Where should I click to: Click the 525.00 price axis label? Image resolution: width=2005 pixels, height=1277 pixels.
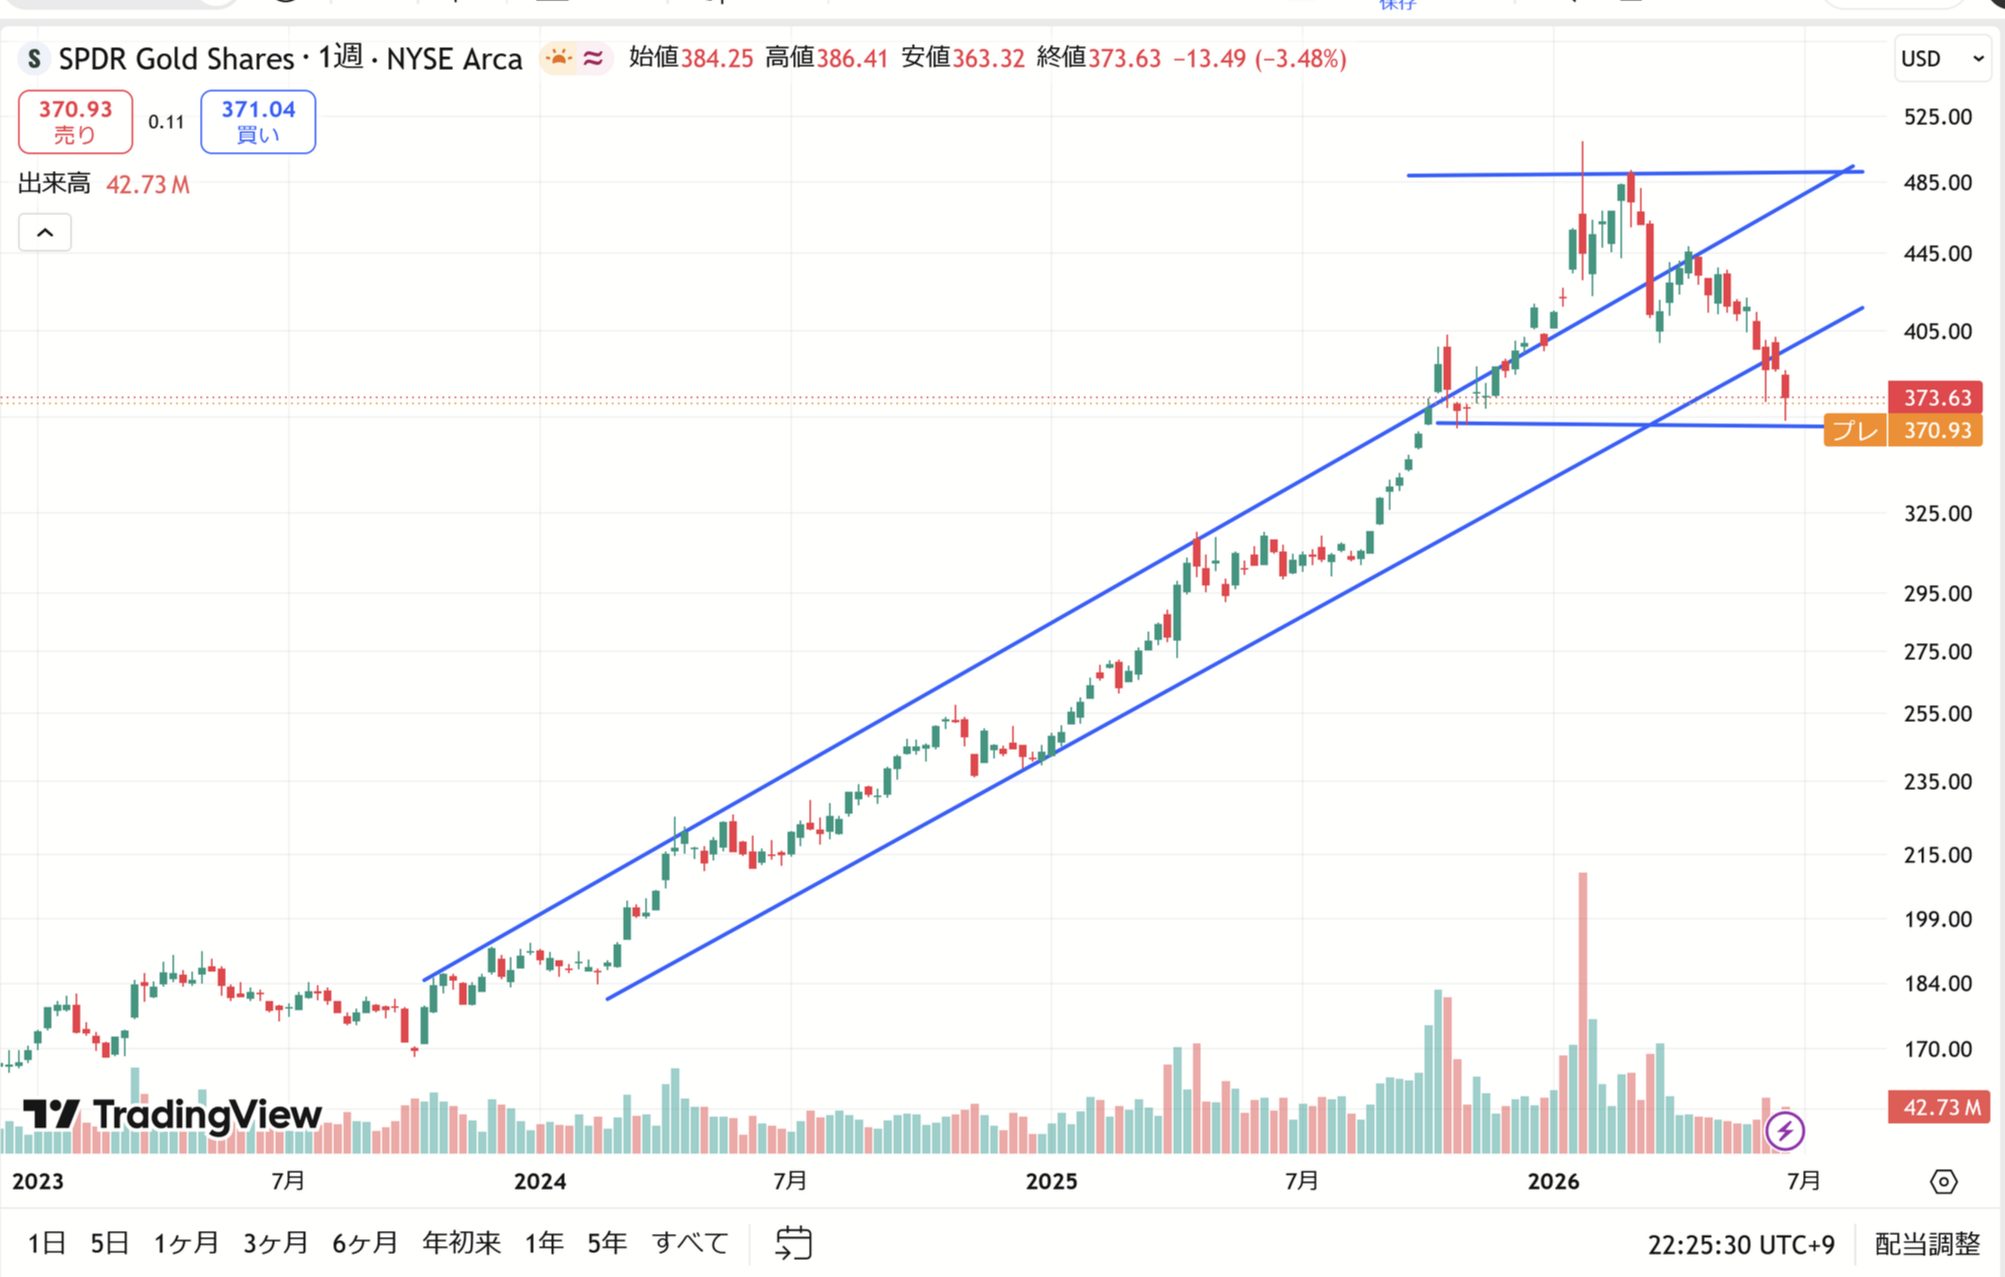[x=1937, y=117]
